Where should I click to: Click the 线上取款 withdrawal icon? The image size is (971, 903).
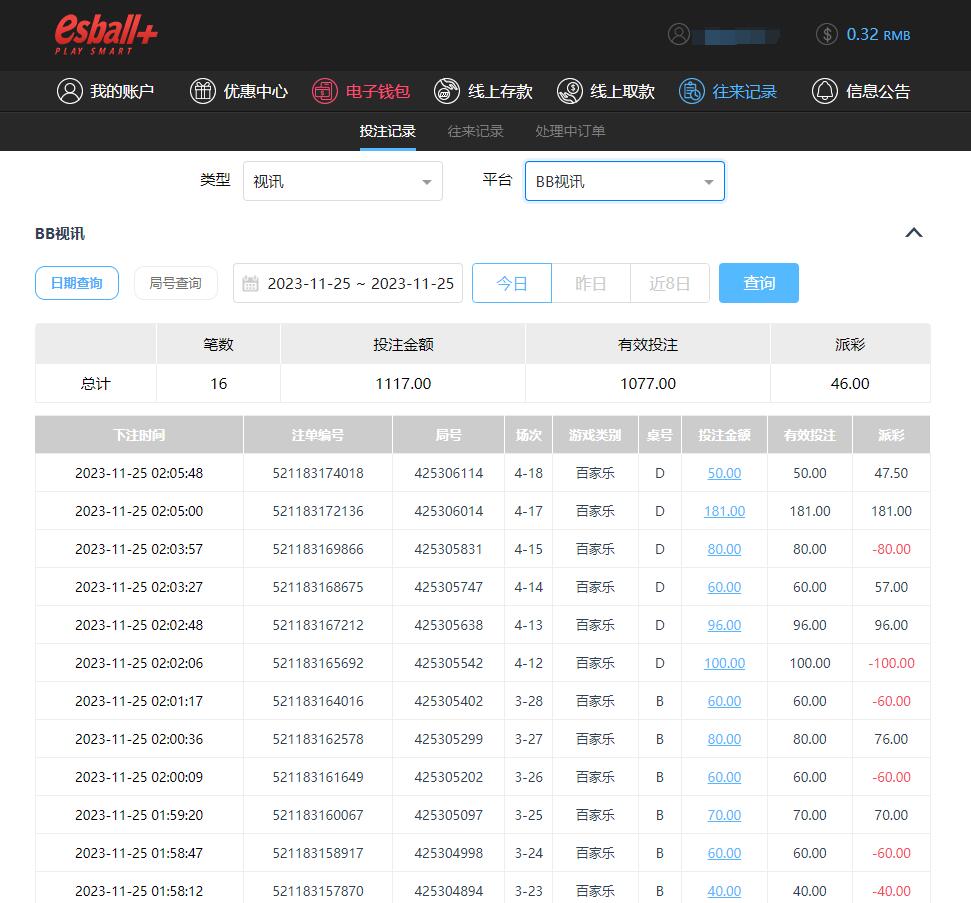pos(569,91)
